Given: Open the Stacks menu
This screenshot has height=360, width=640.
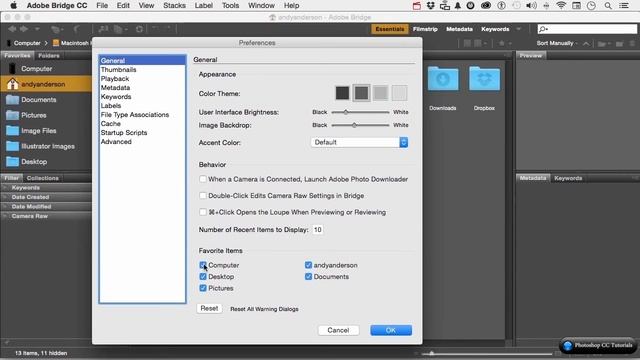Looking at the screenshot, I should click(x=174, y=5).
